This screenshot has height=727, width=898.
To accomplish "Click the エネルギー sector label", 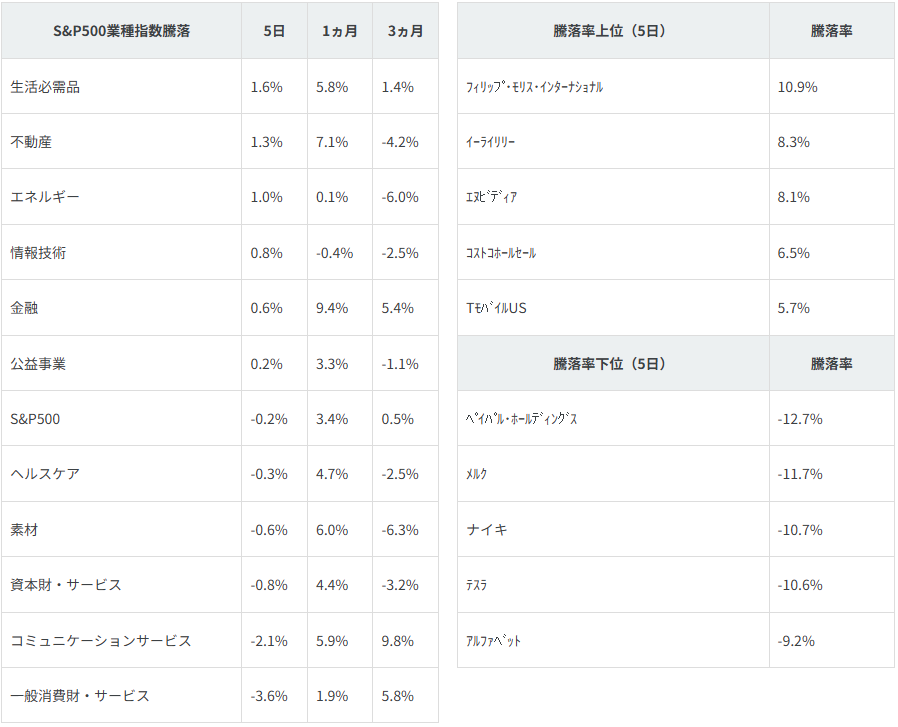I will pos(45,197).
